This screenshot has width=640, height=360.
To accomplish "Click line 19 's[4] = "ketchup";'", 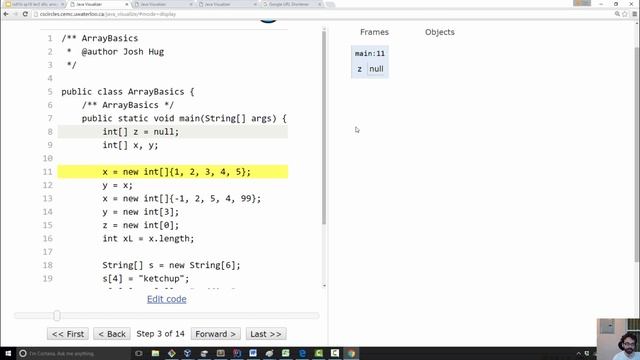I will (x=146, y=279).
